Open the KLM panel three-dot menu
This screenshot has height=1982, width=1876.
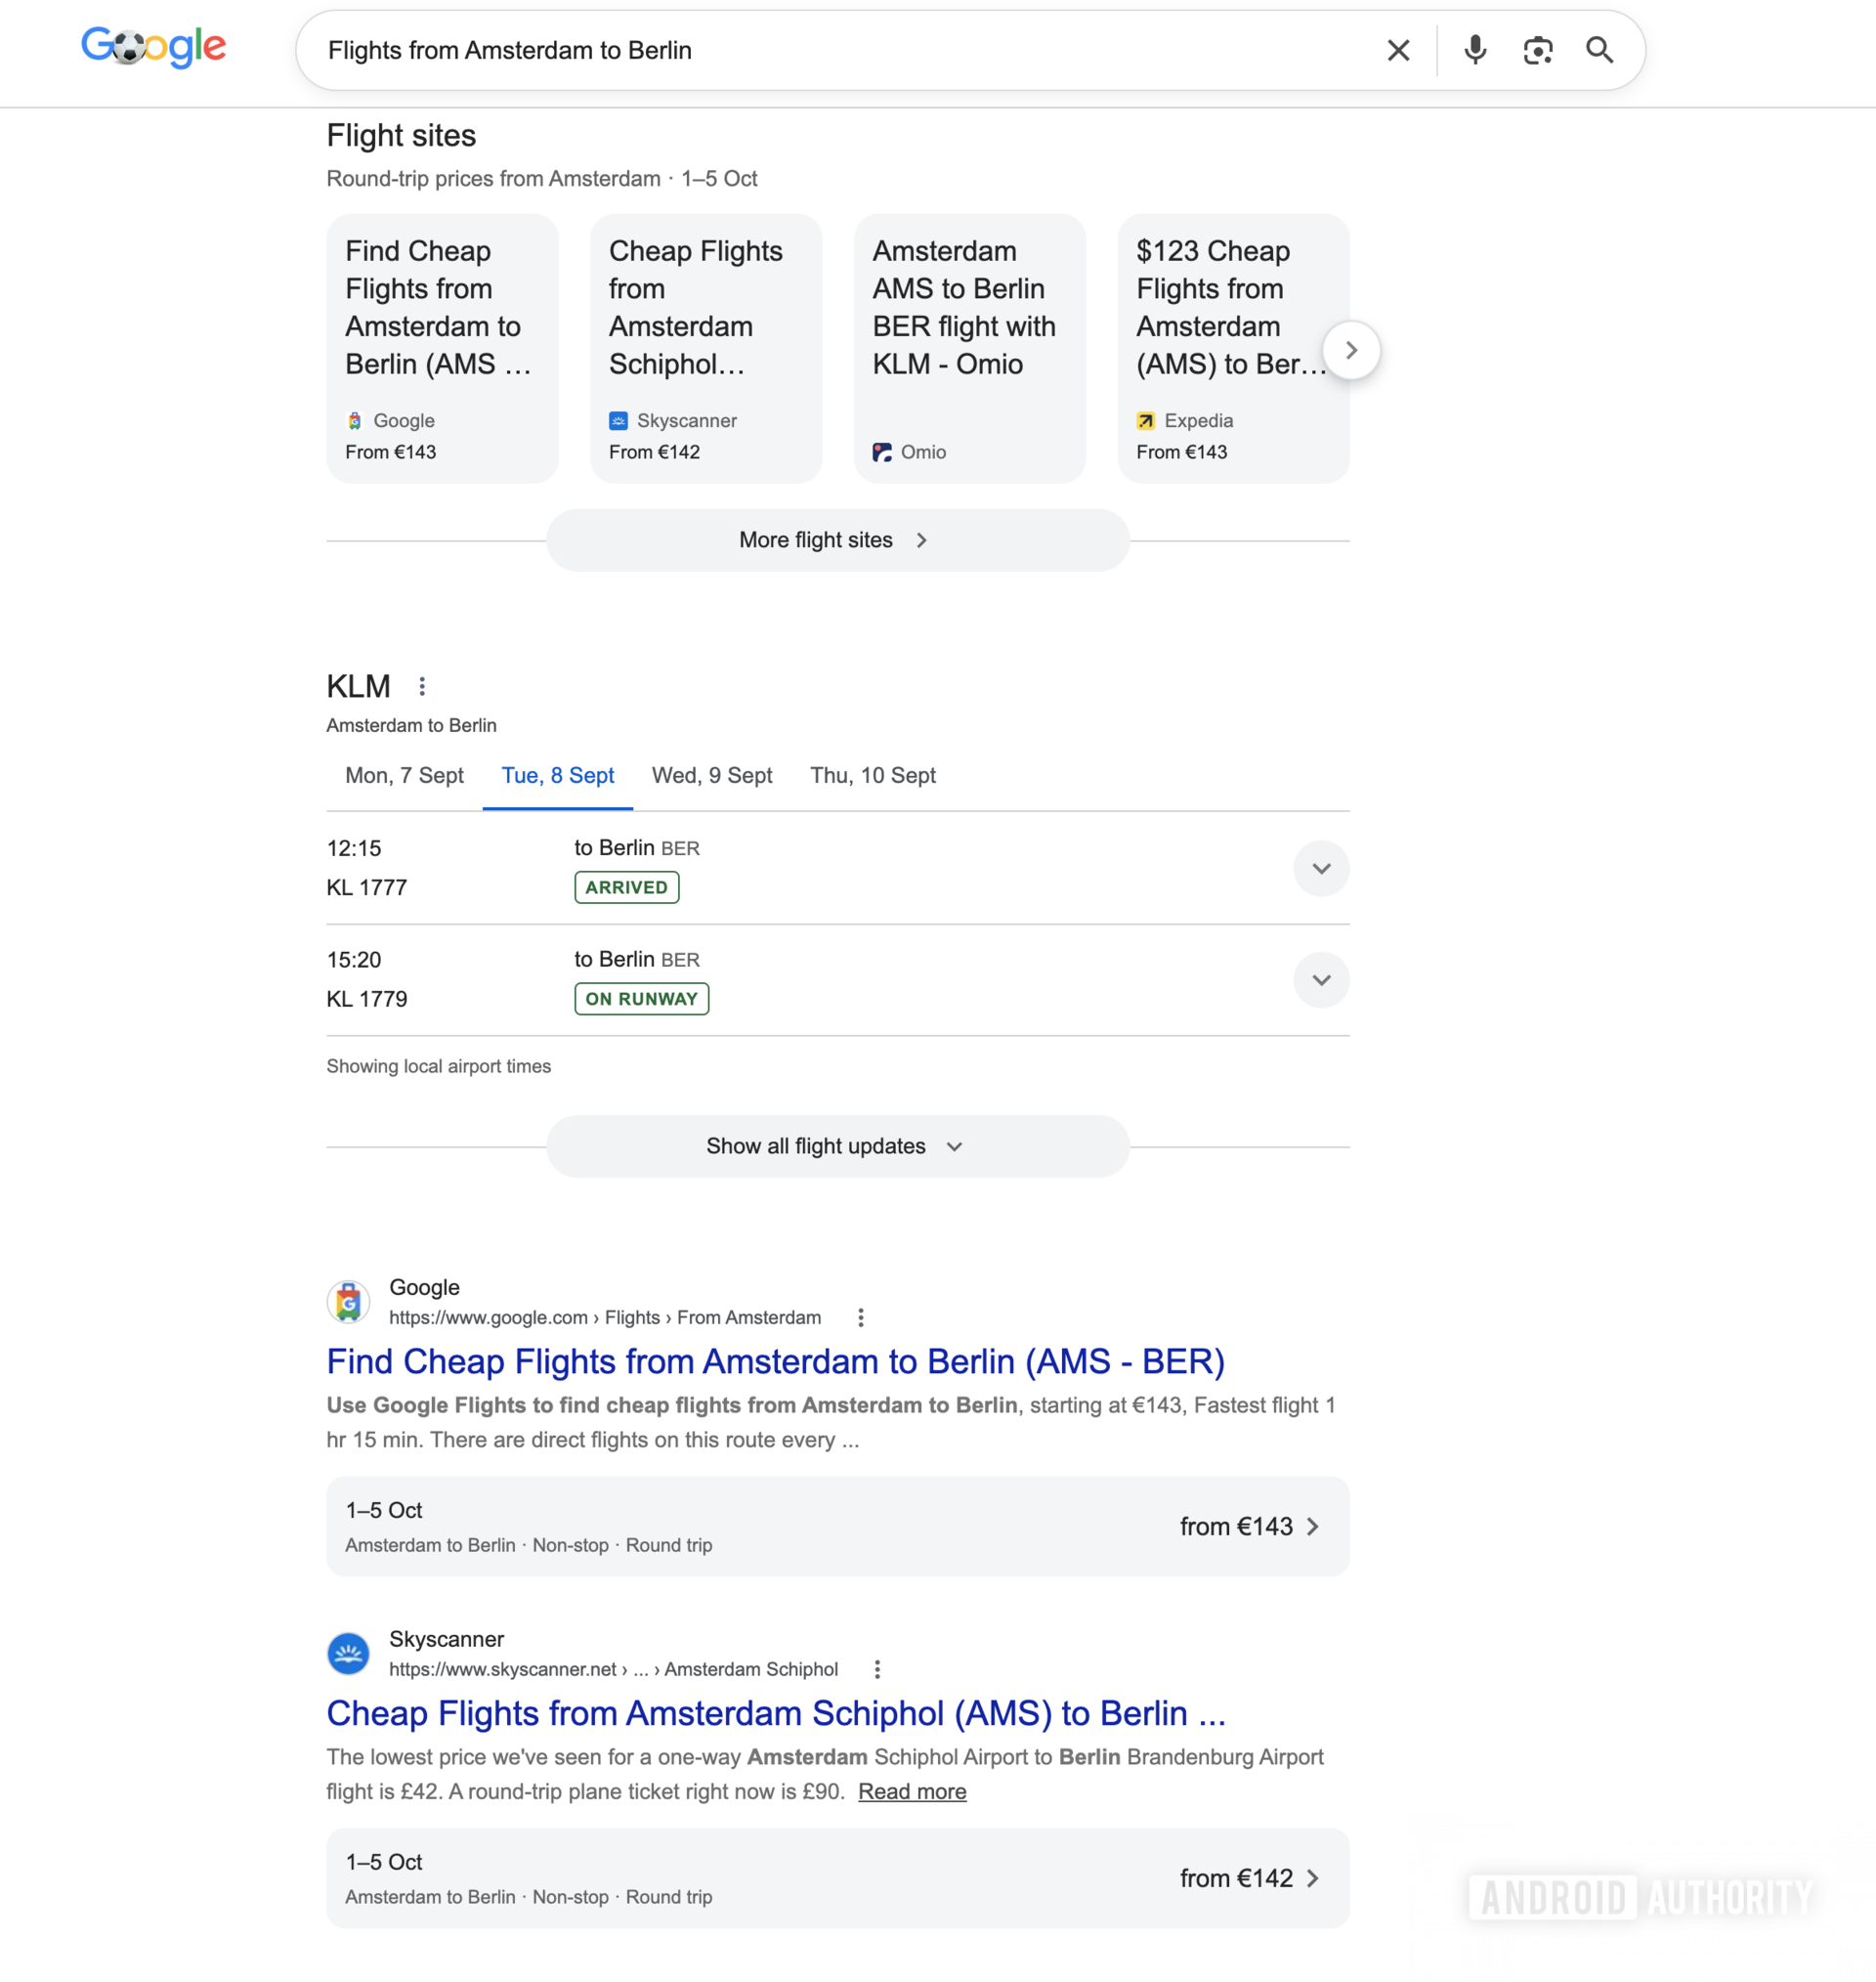click(422, 686)
